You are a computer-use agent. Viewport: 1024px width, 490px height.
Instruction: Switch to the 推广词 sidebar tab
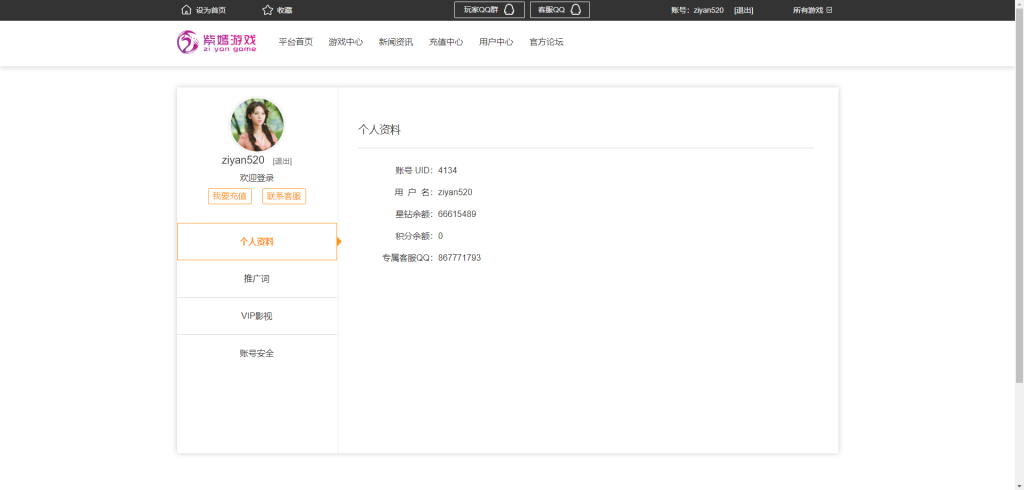tap(257, 279)
